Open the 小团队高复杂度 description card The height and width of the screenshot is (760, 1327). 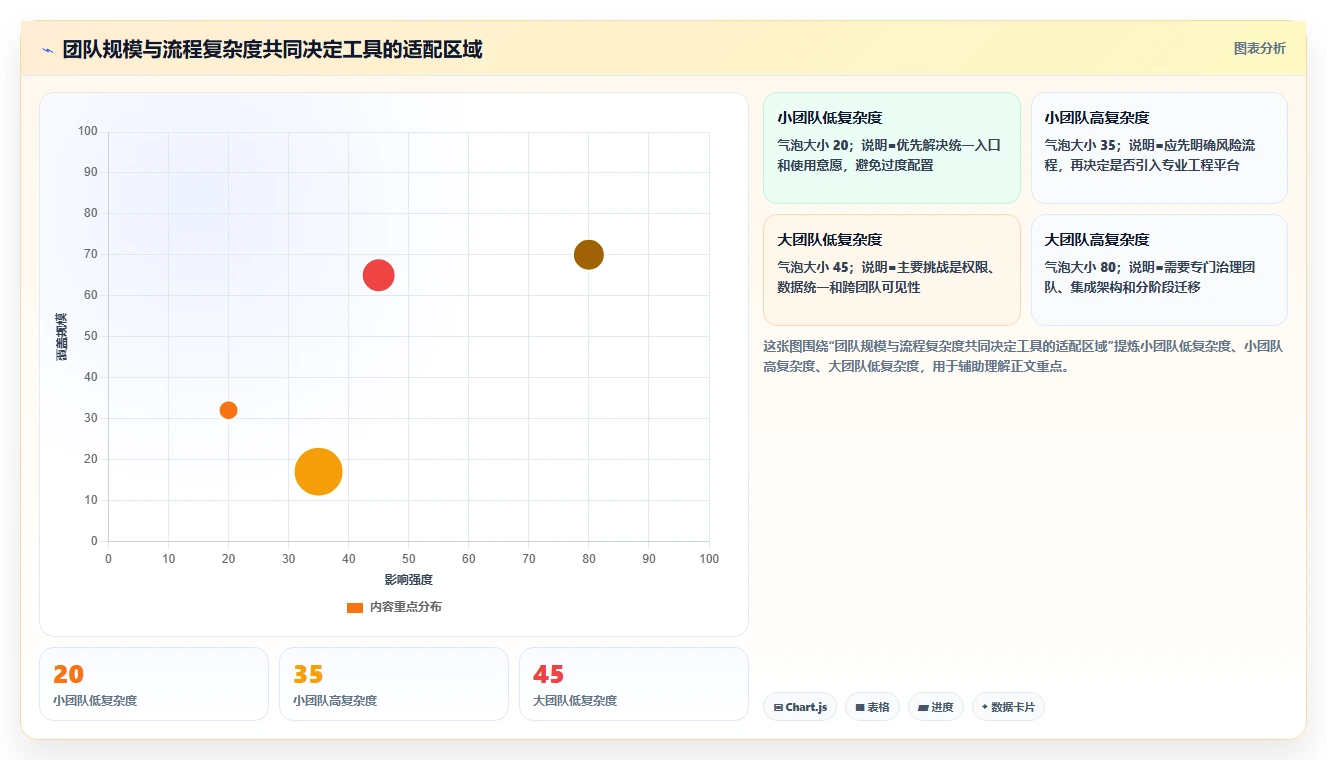click(1159, 148)
